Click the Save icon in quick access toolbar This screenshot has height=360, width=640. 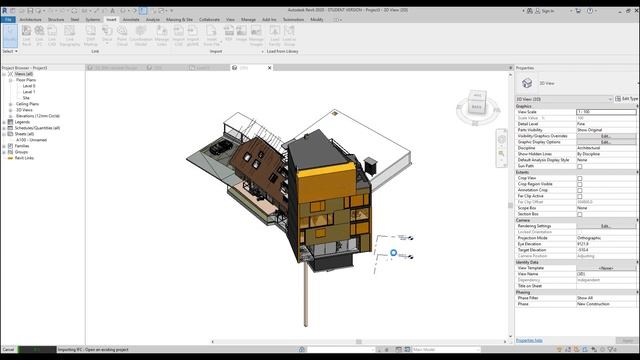(30, 11)
